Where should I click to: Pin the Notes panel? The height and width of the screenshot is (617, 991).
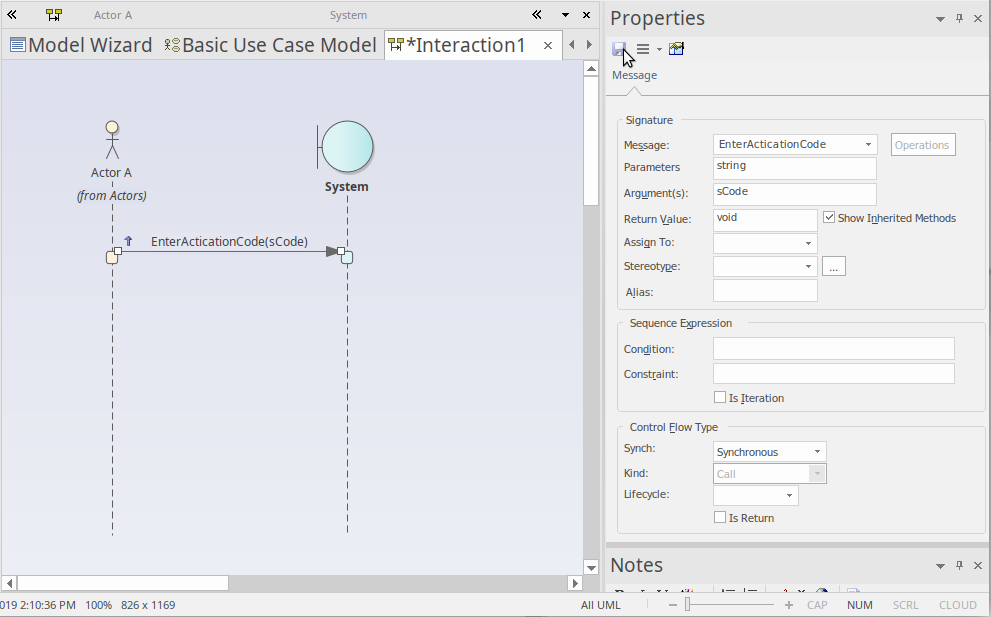tap(959, 566)
